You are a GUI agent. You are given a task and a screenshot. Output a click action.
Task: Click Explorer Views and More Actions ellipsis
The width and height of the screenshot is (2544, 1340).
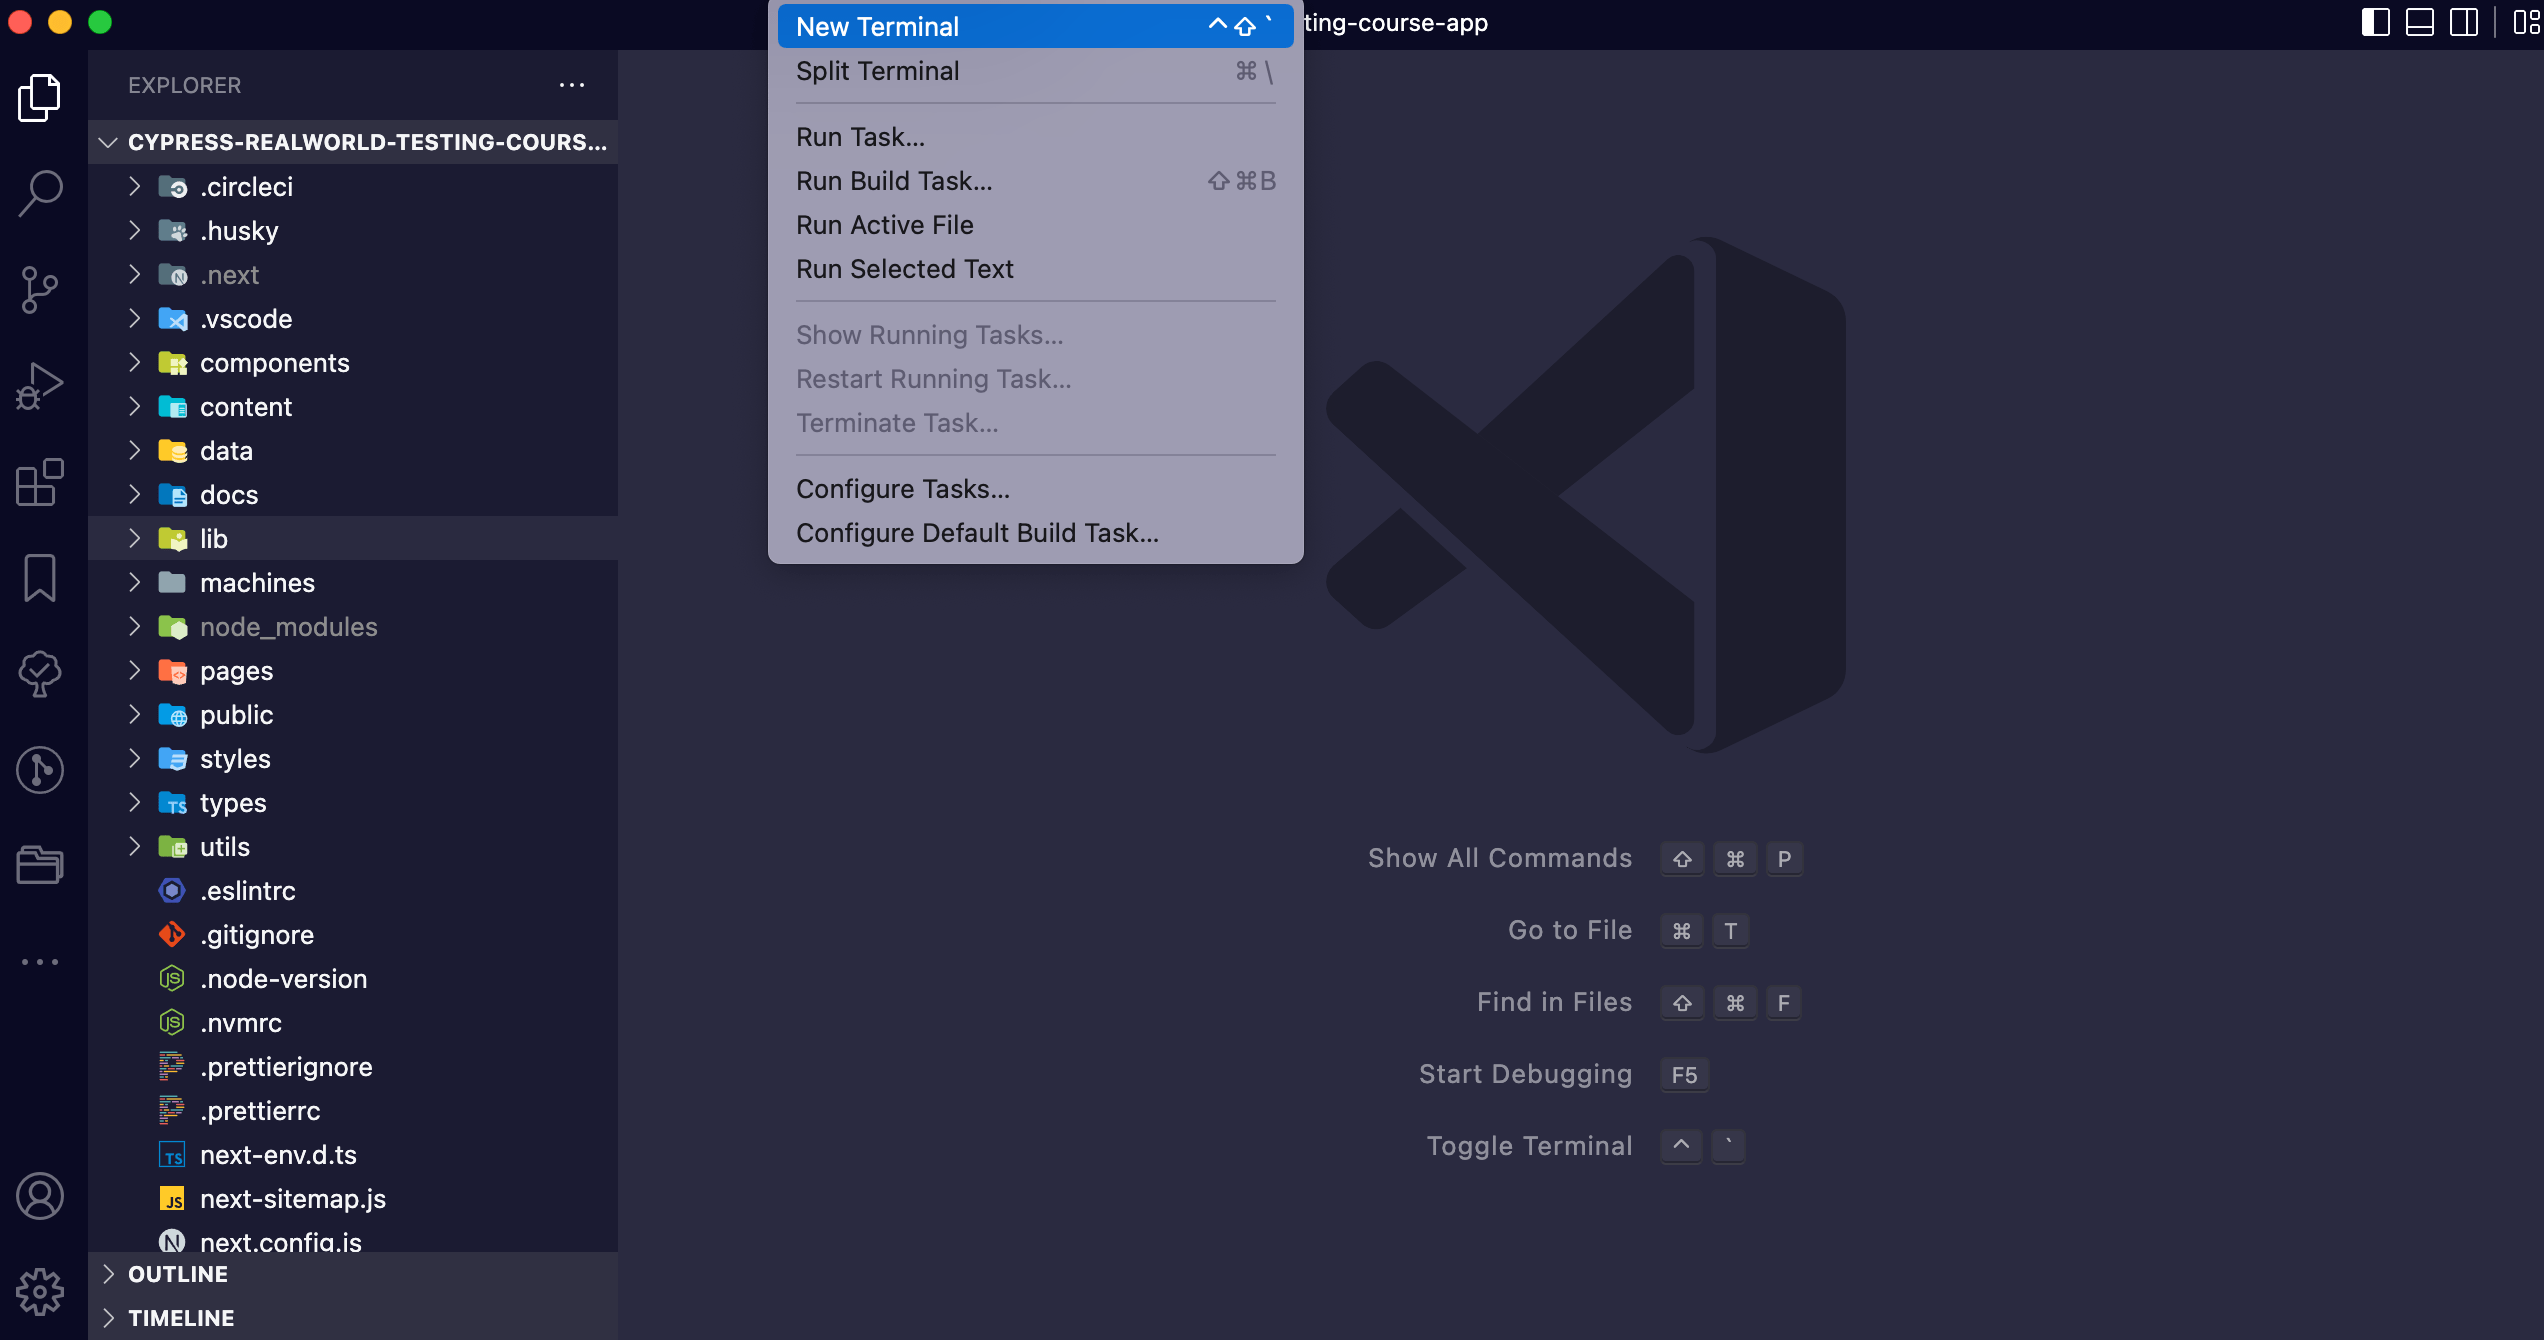point(572,85)
